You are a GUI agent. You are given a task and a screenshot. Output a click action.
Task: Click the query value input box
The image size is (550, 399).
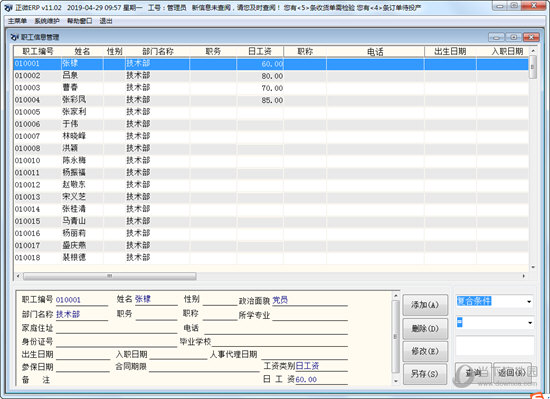pyautogui.click(x=495, y=345)
